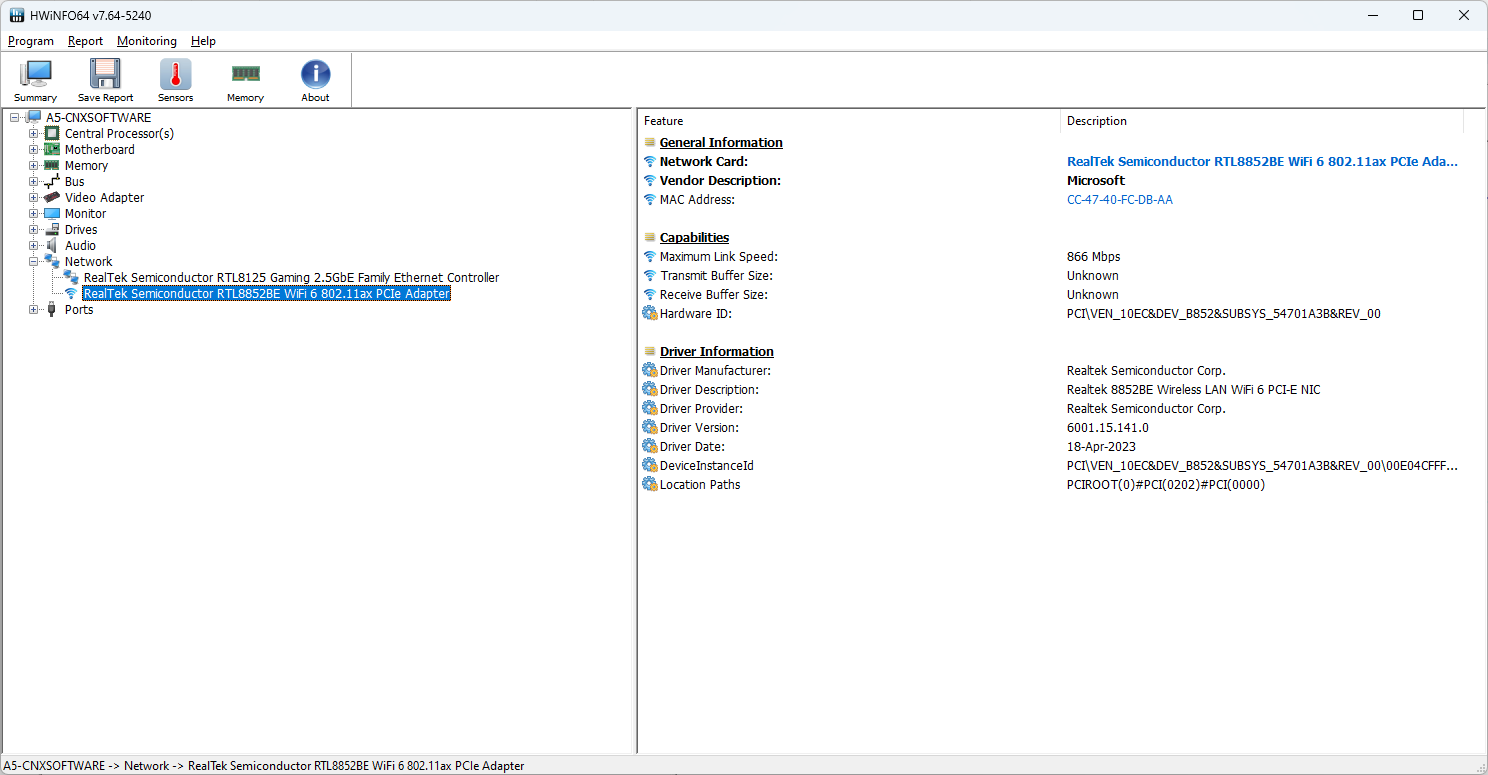Image resolution: width=1488 pixels, height=775 pixels.
Task: Click the 866 Mbps link speed value
Action: (1094, 257)
